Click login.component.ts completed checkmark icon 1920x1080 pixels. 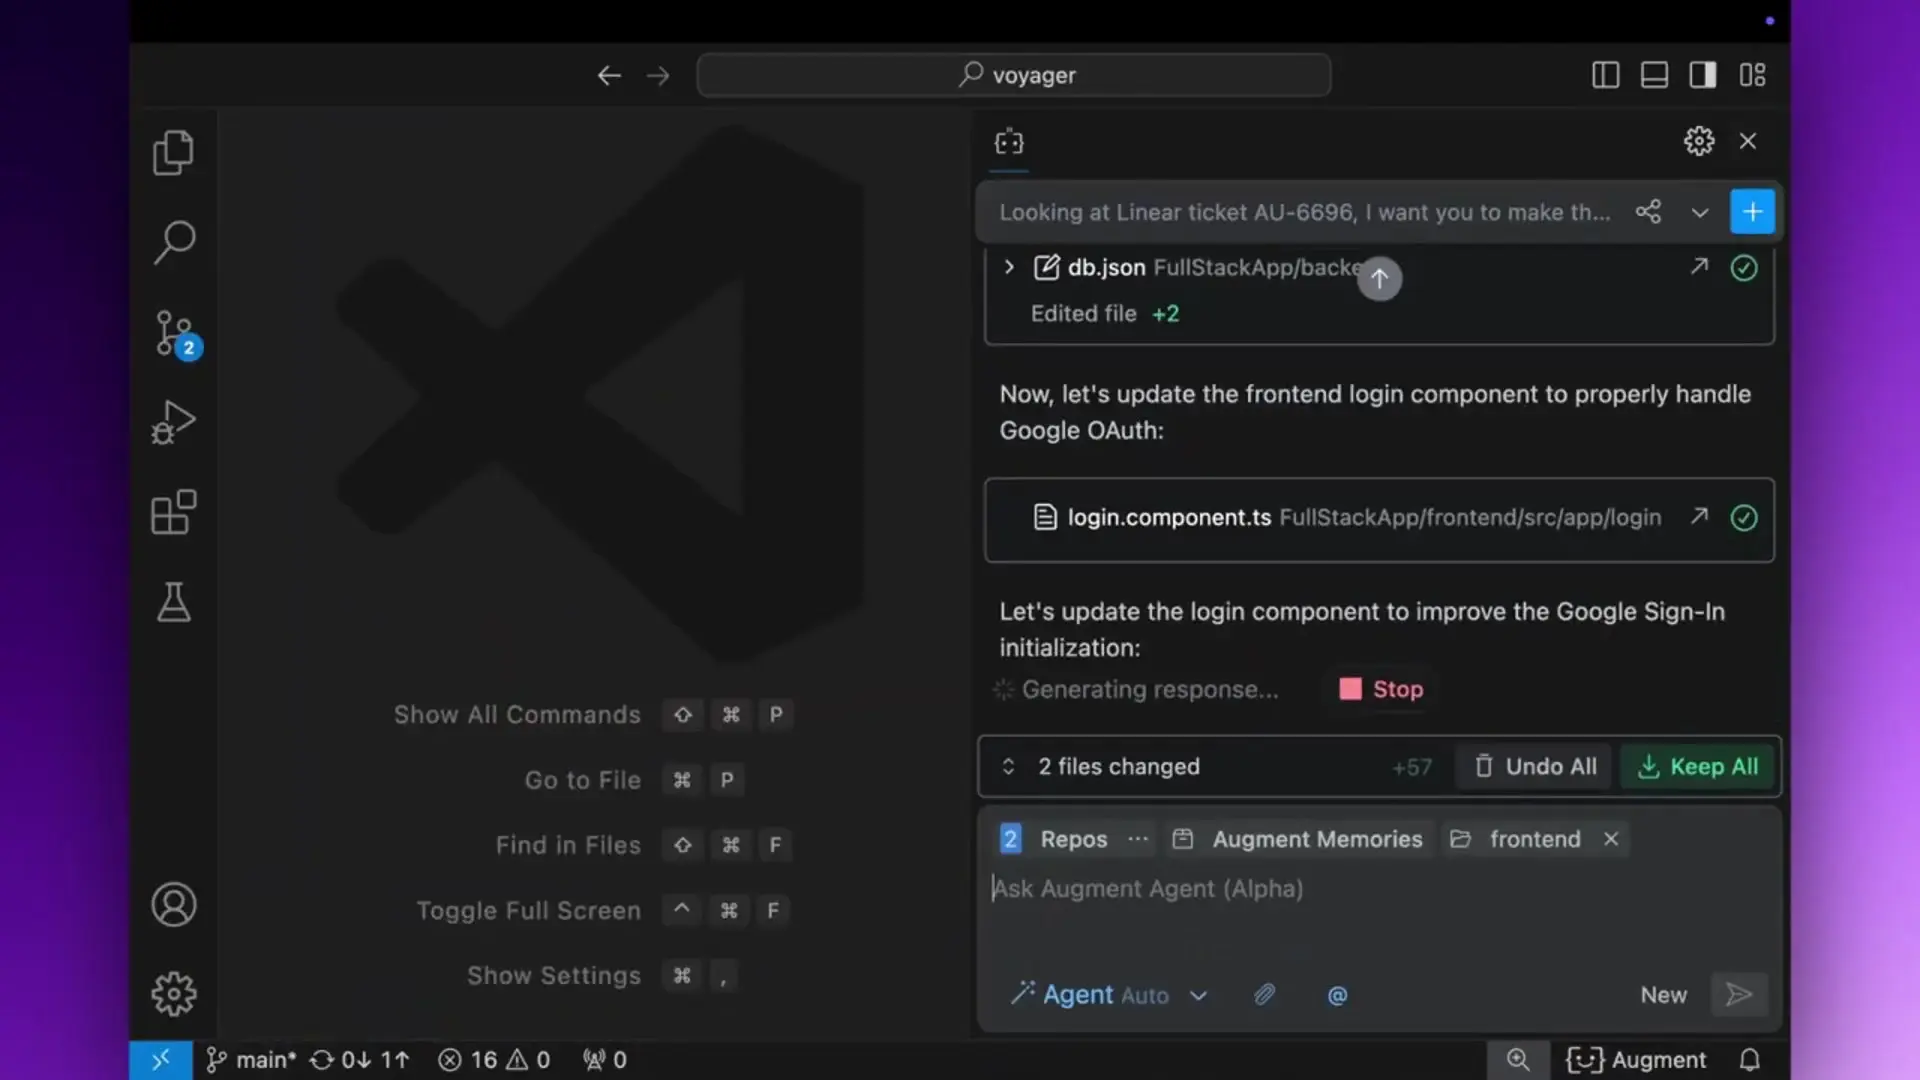click(x=1744, y=517)
